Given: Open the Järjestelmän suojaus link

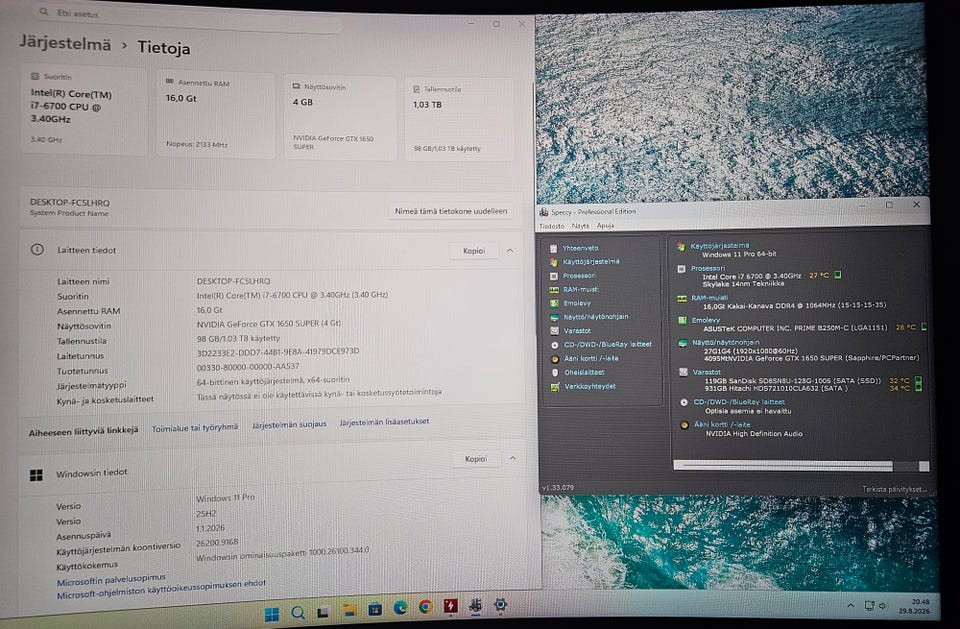Looking at the screenshot, I should (289, 424).
